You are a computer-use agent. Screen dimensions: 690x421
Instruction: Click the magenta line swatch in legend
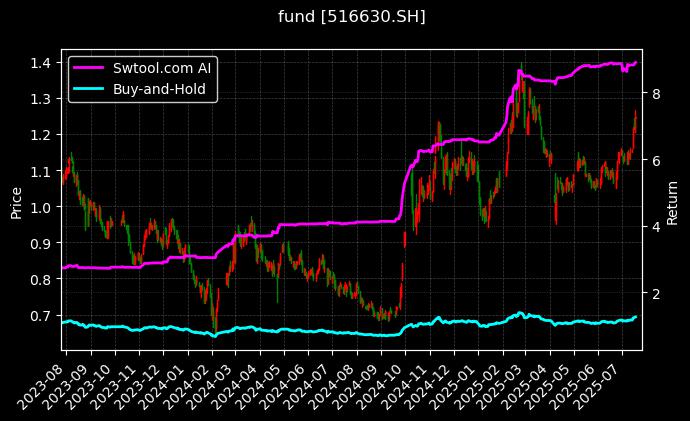[x=90, y=68]
